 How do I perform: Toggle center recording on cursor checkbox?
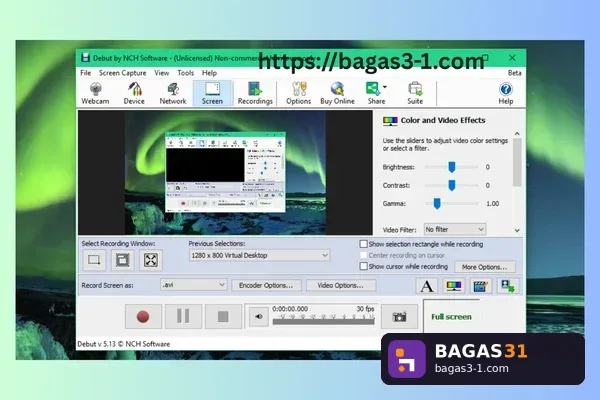tap(364, 255)
